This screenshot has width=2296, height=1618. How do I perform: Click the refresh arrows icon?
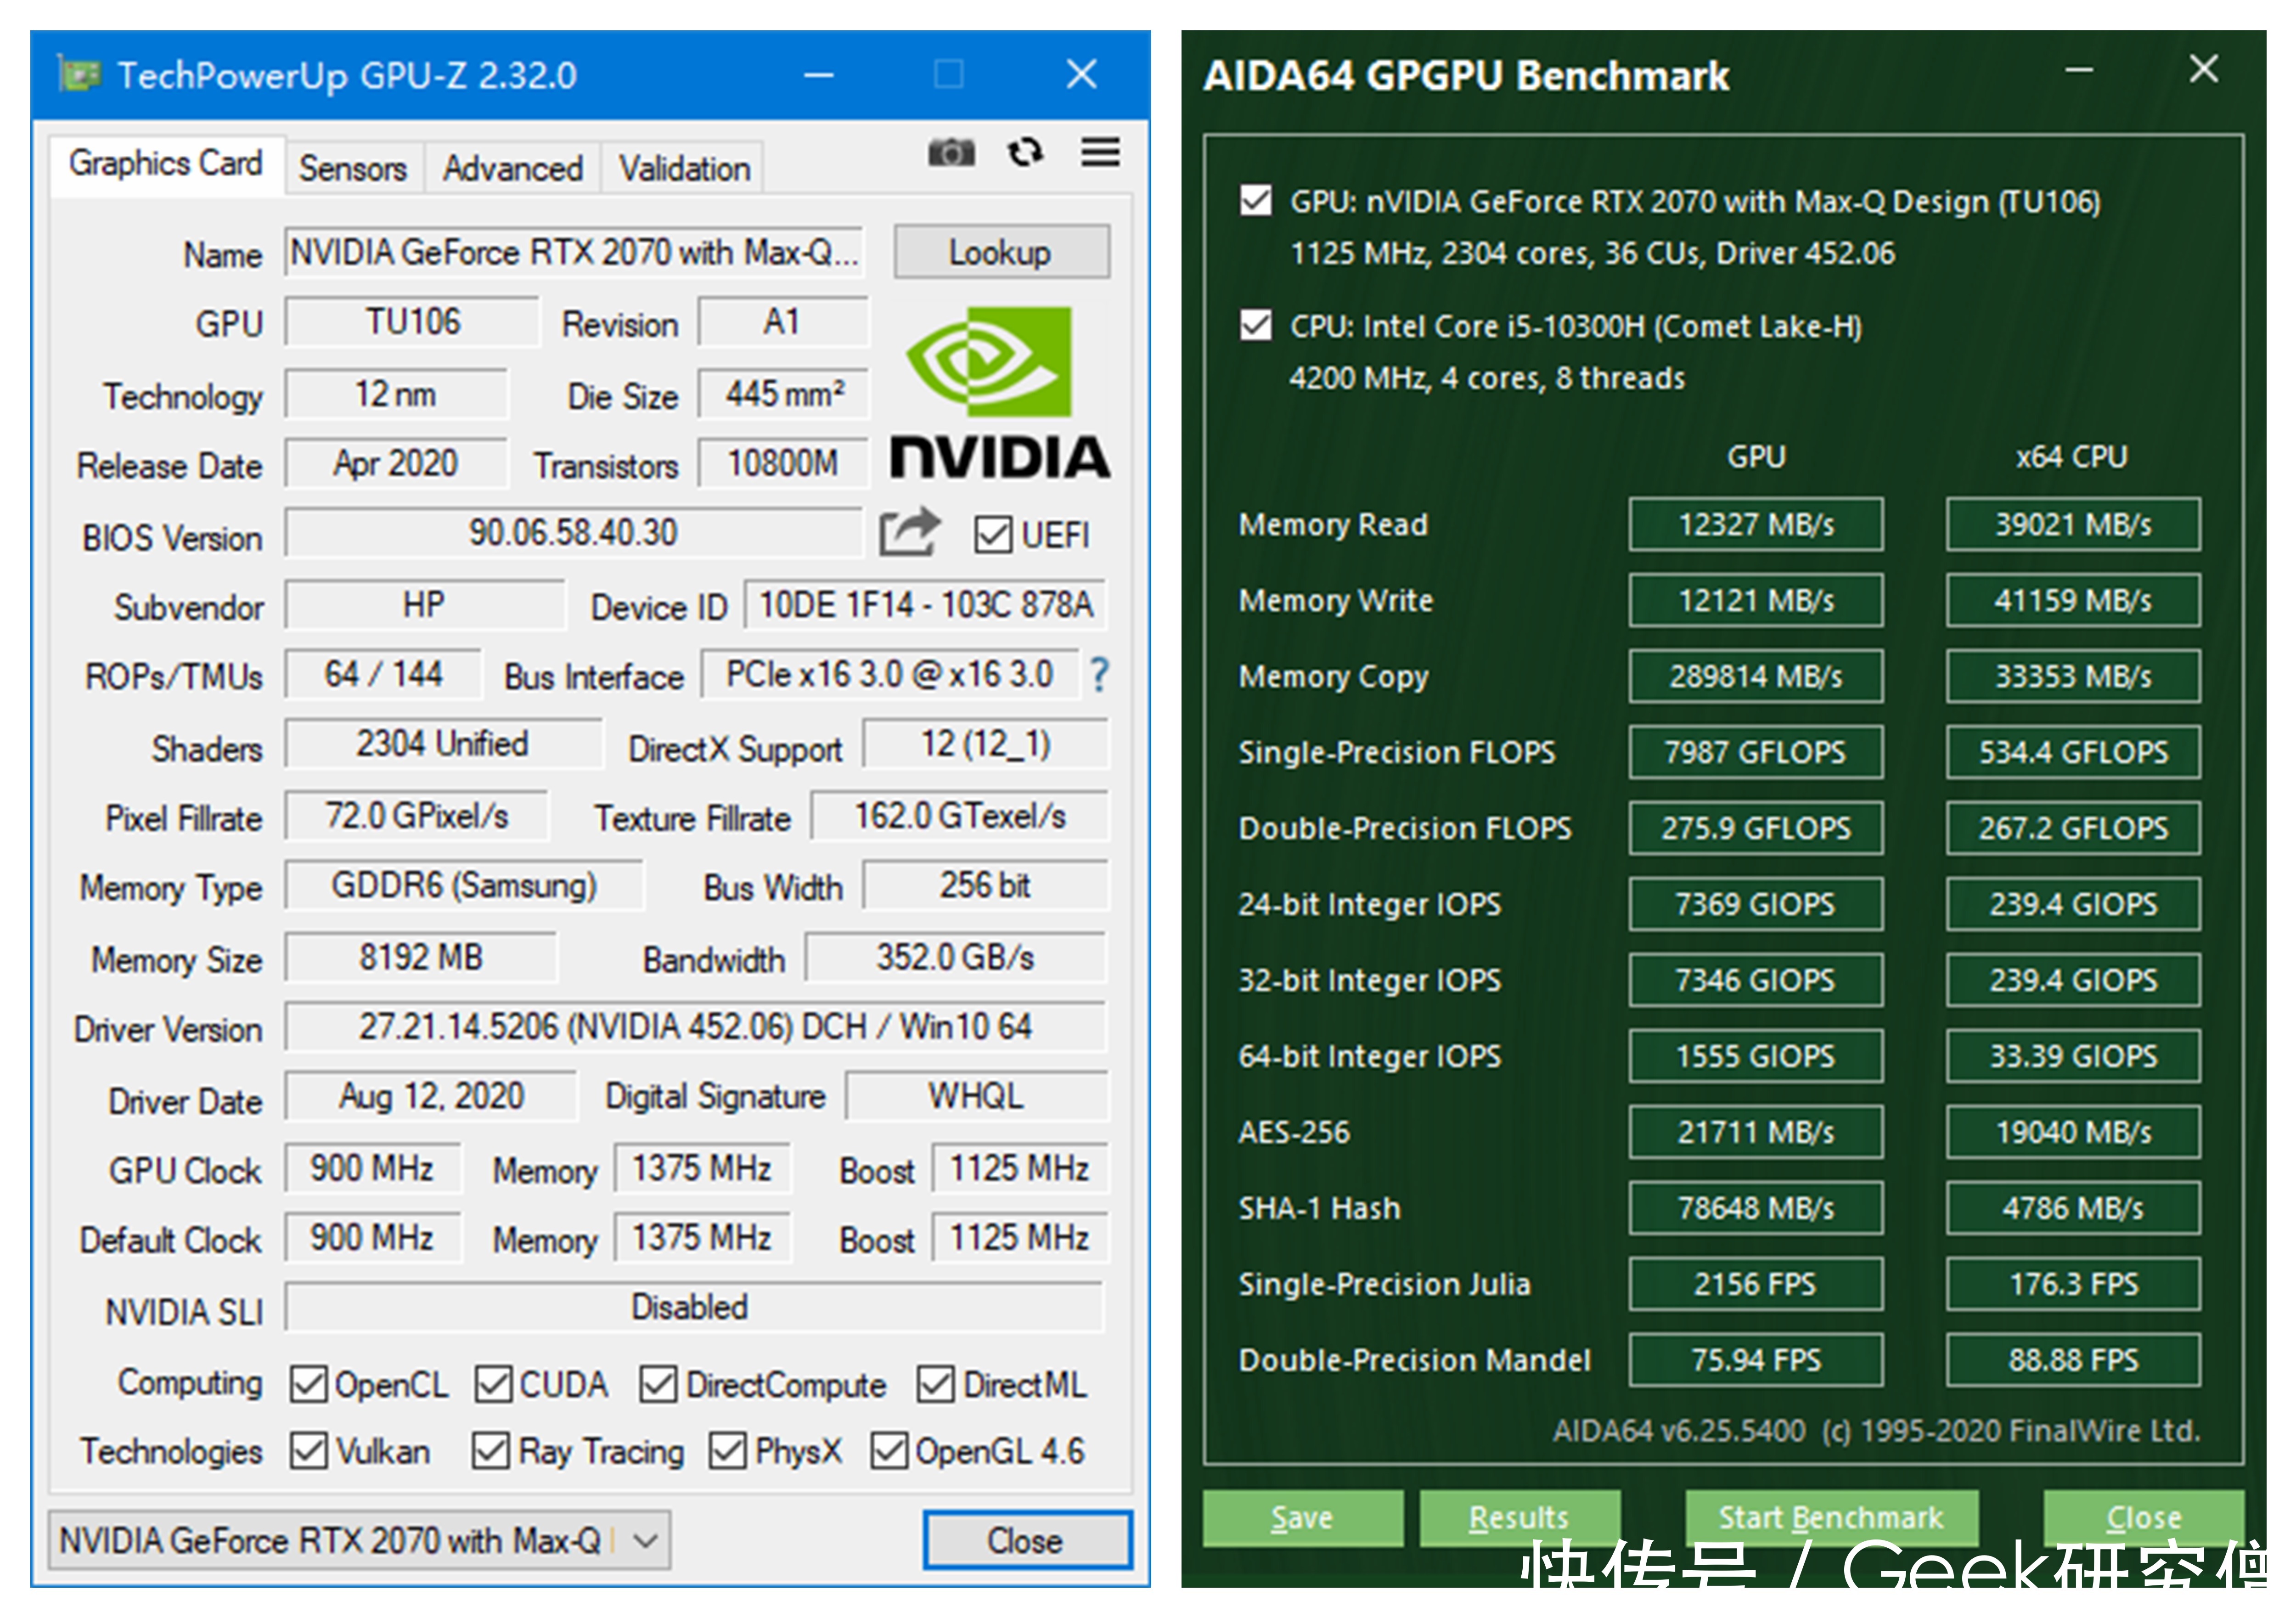[x=1025, y=153]
